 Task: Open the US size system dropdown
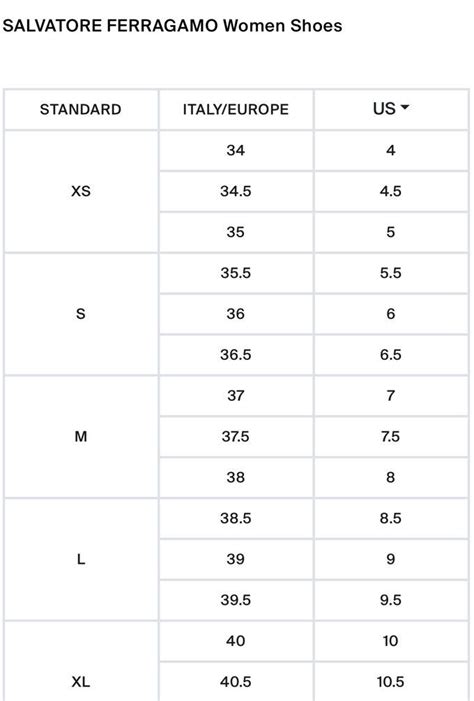(x=391, y=109)
